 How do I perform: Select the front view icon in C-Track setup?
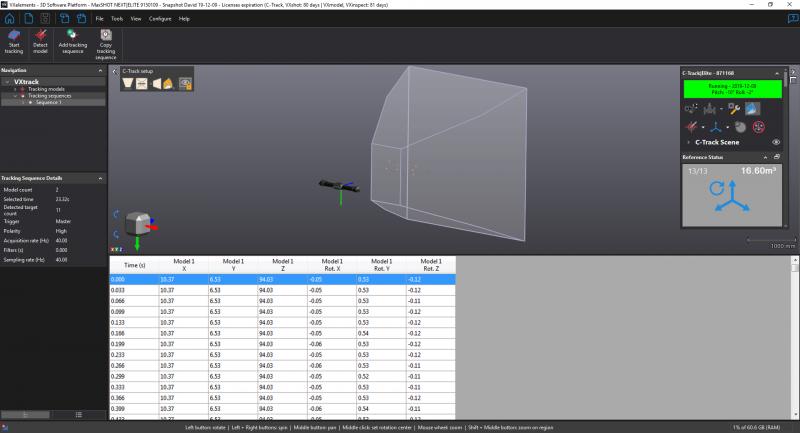pos(142,84)
